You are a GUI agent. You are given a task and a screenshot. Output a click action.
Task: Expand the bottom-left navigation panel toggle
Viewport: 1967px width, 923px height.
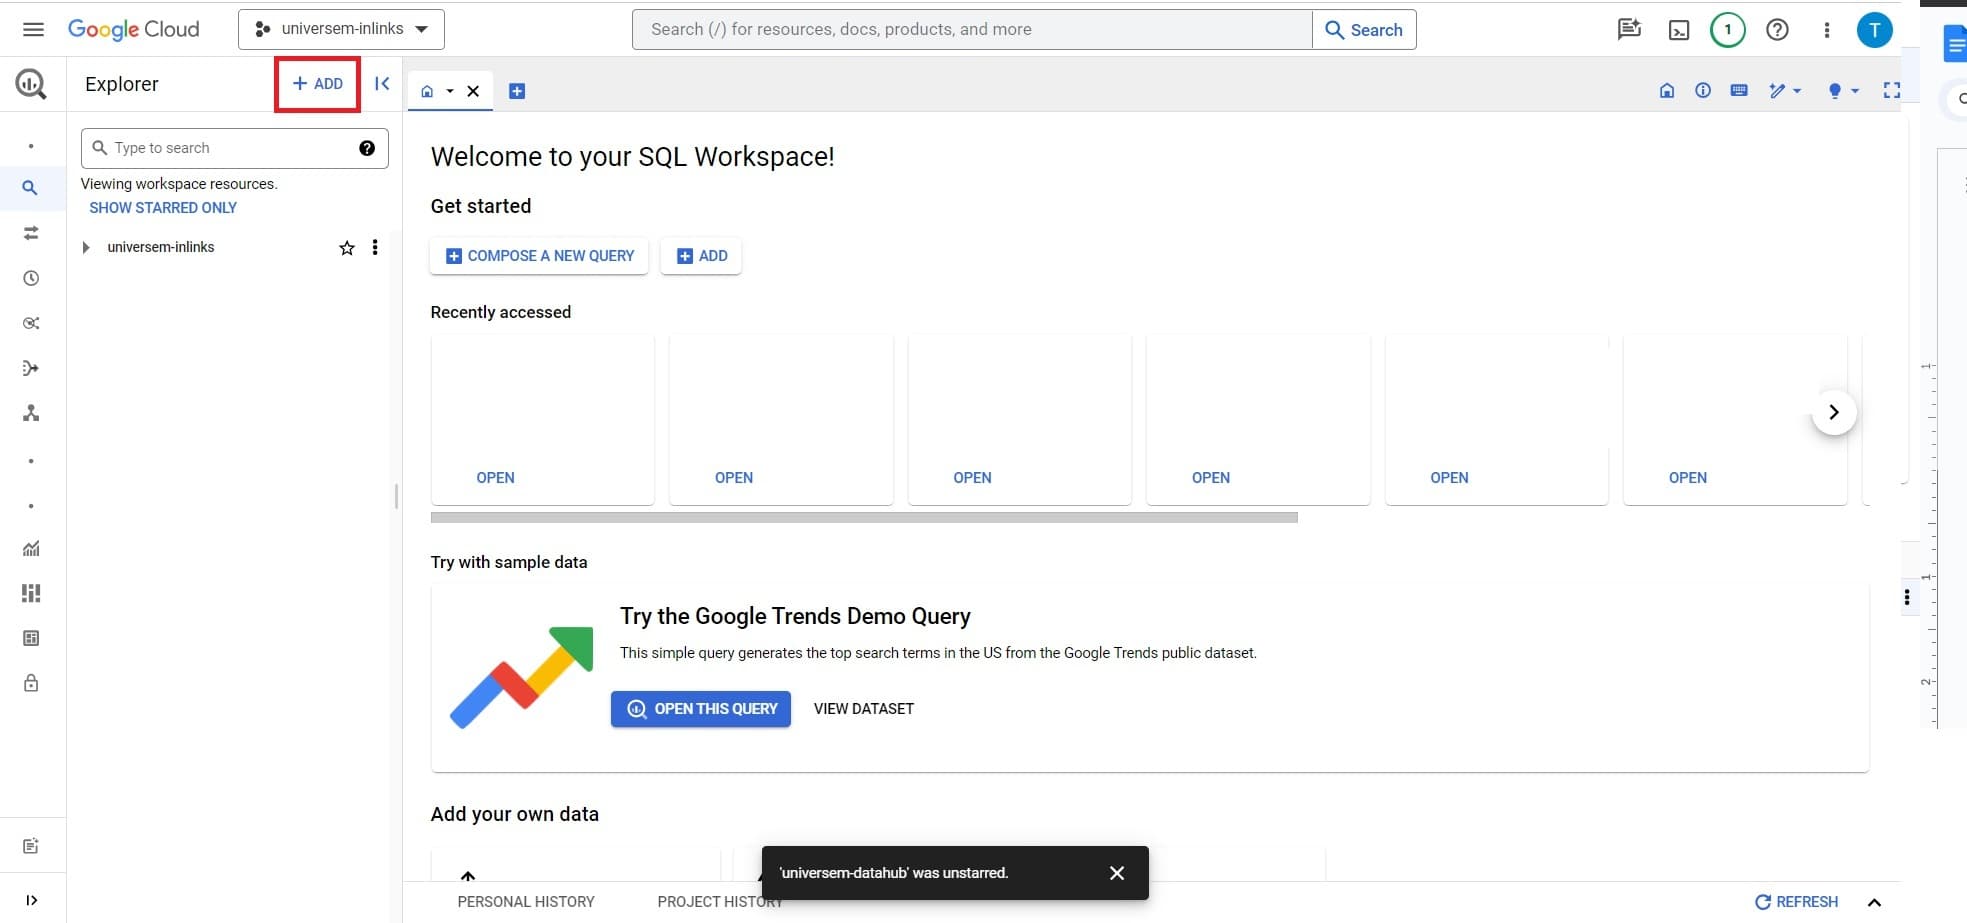[31, 900]
